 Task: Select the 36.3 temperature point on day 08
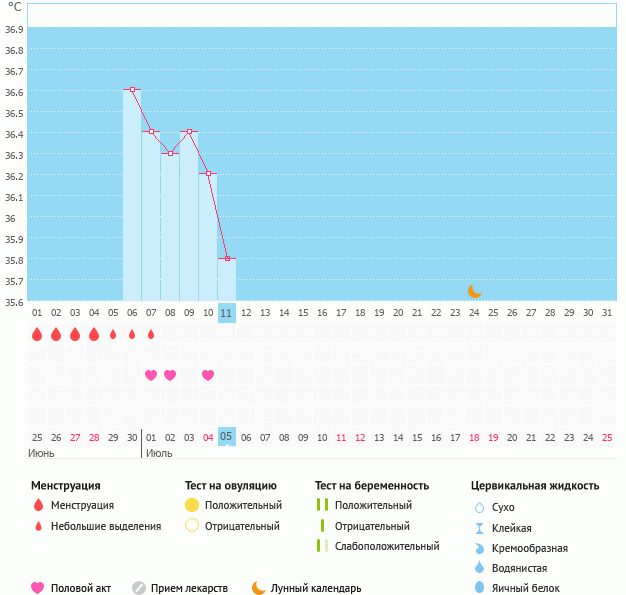pos(170,153)
